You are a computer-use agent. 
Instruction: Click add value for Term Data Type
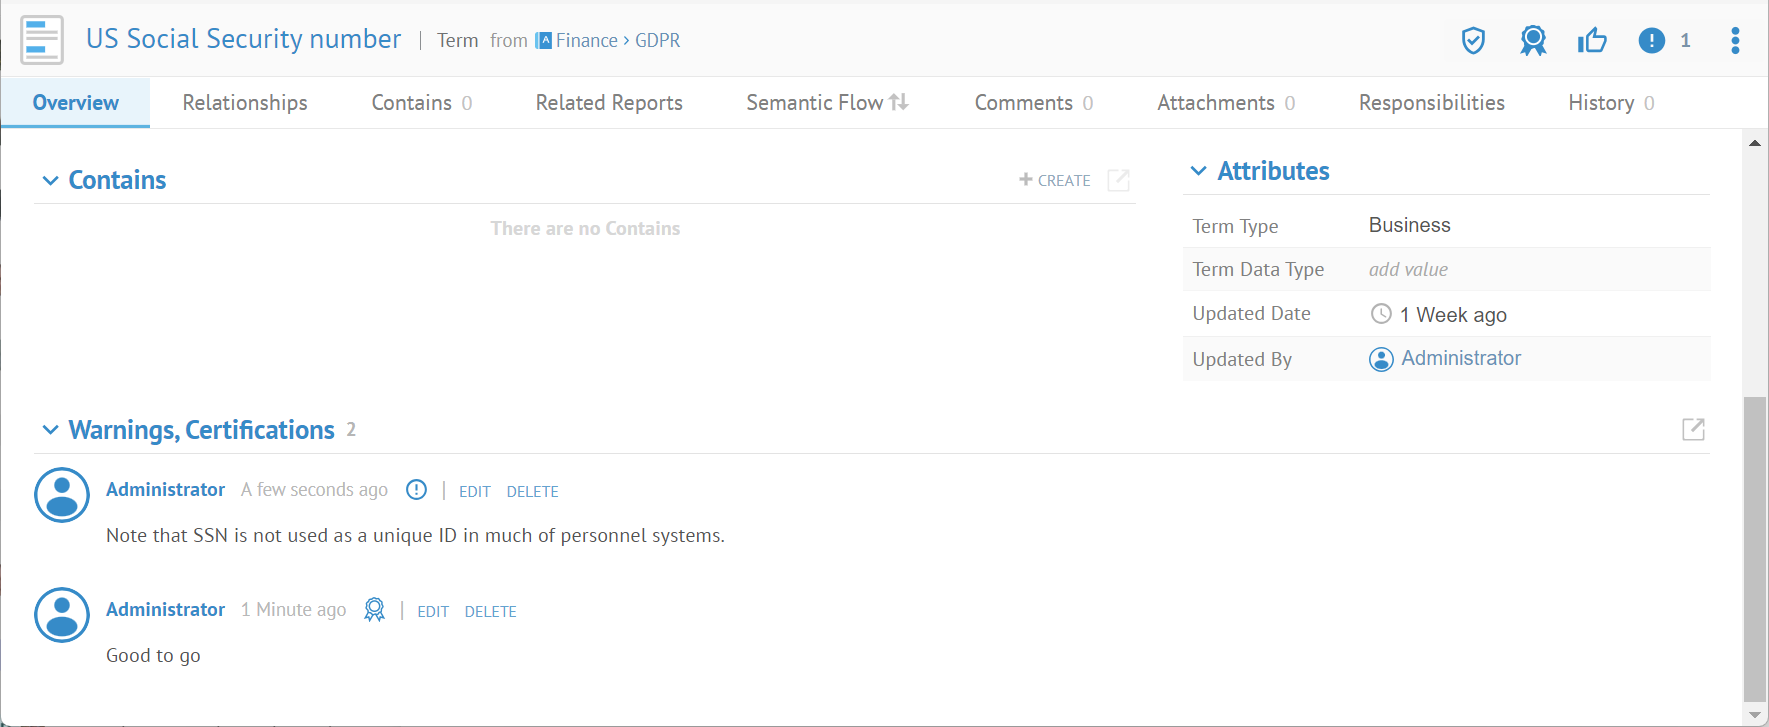[x=1408, y=269]
